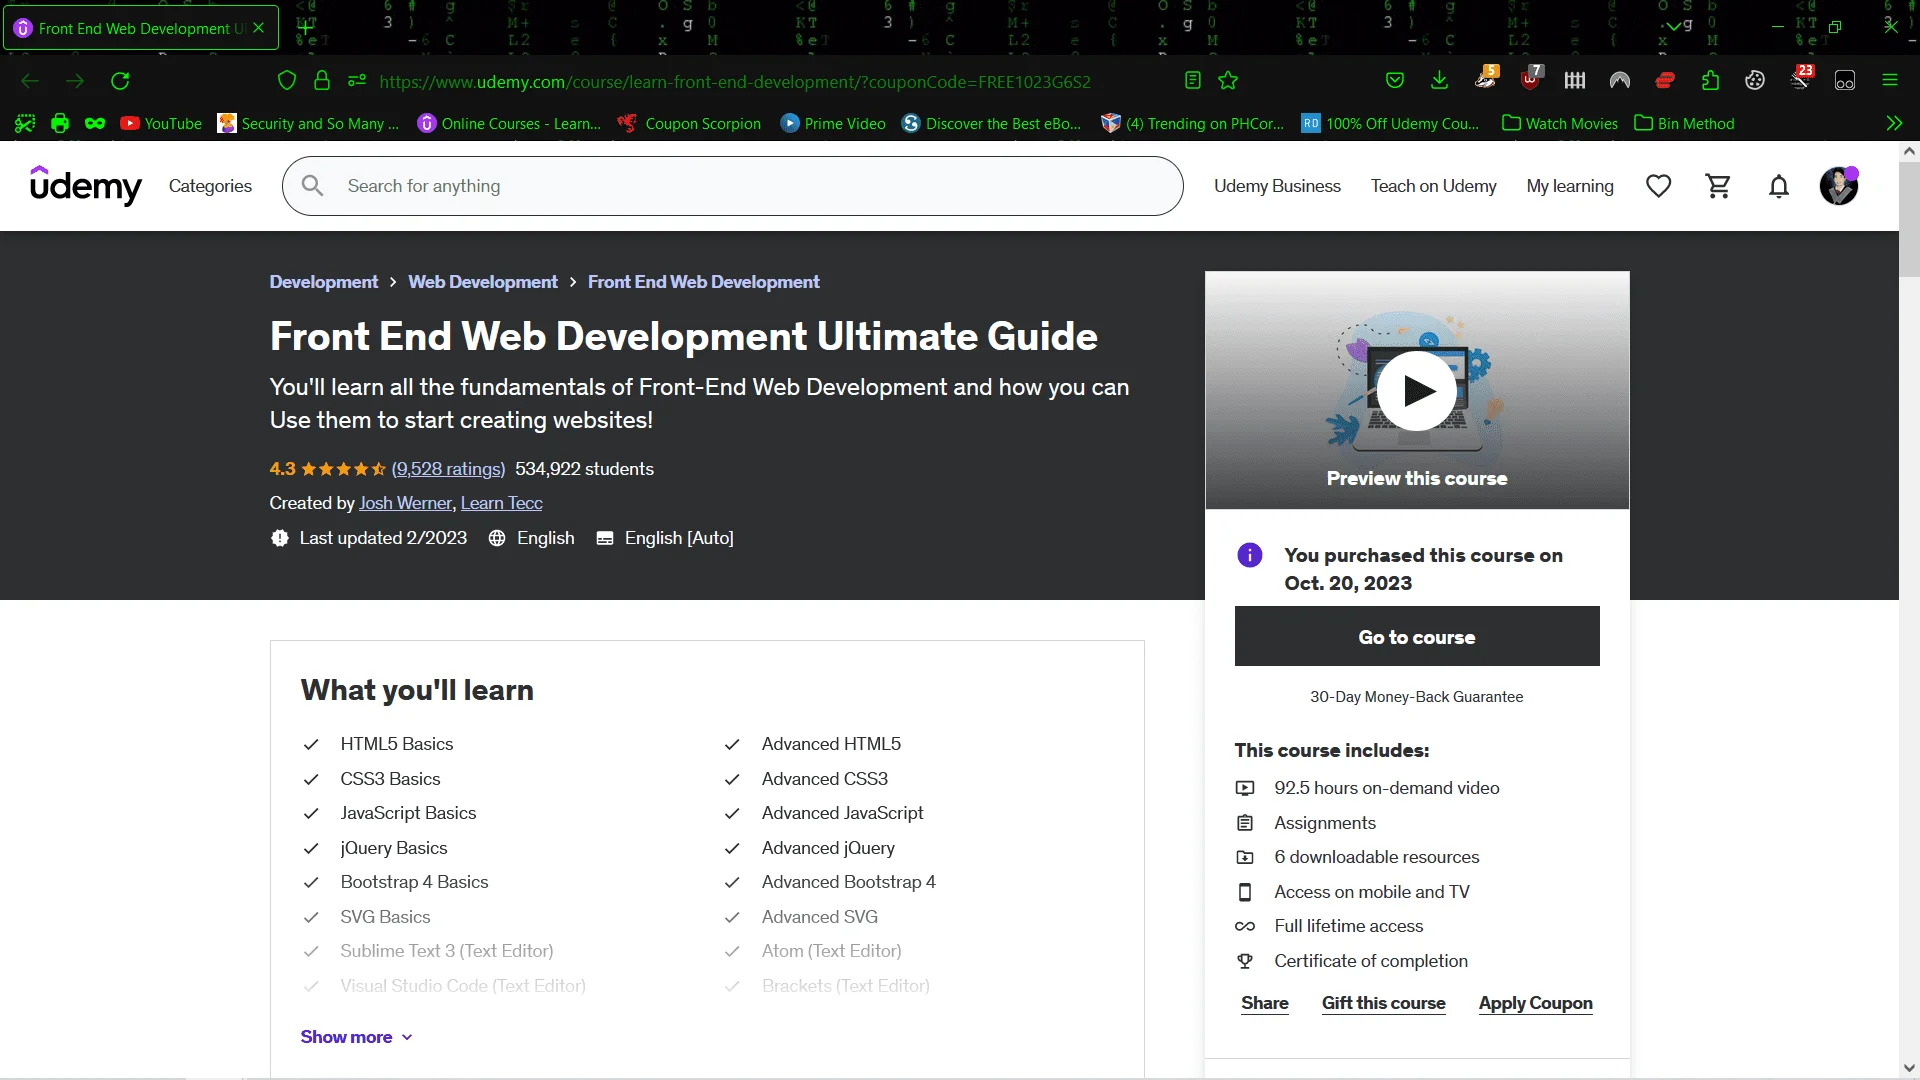Play the course preview video
The height and width of the screenshot is (1080, 1920).
tap(1417, 391)
